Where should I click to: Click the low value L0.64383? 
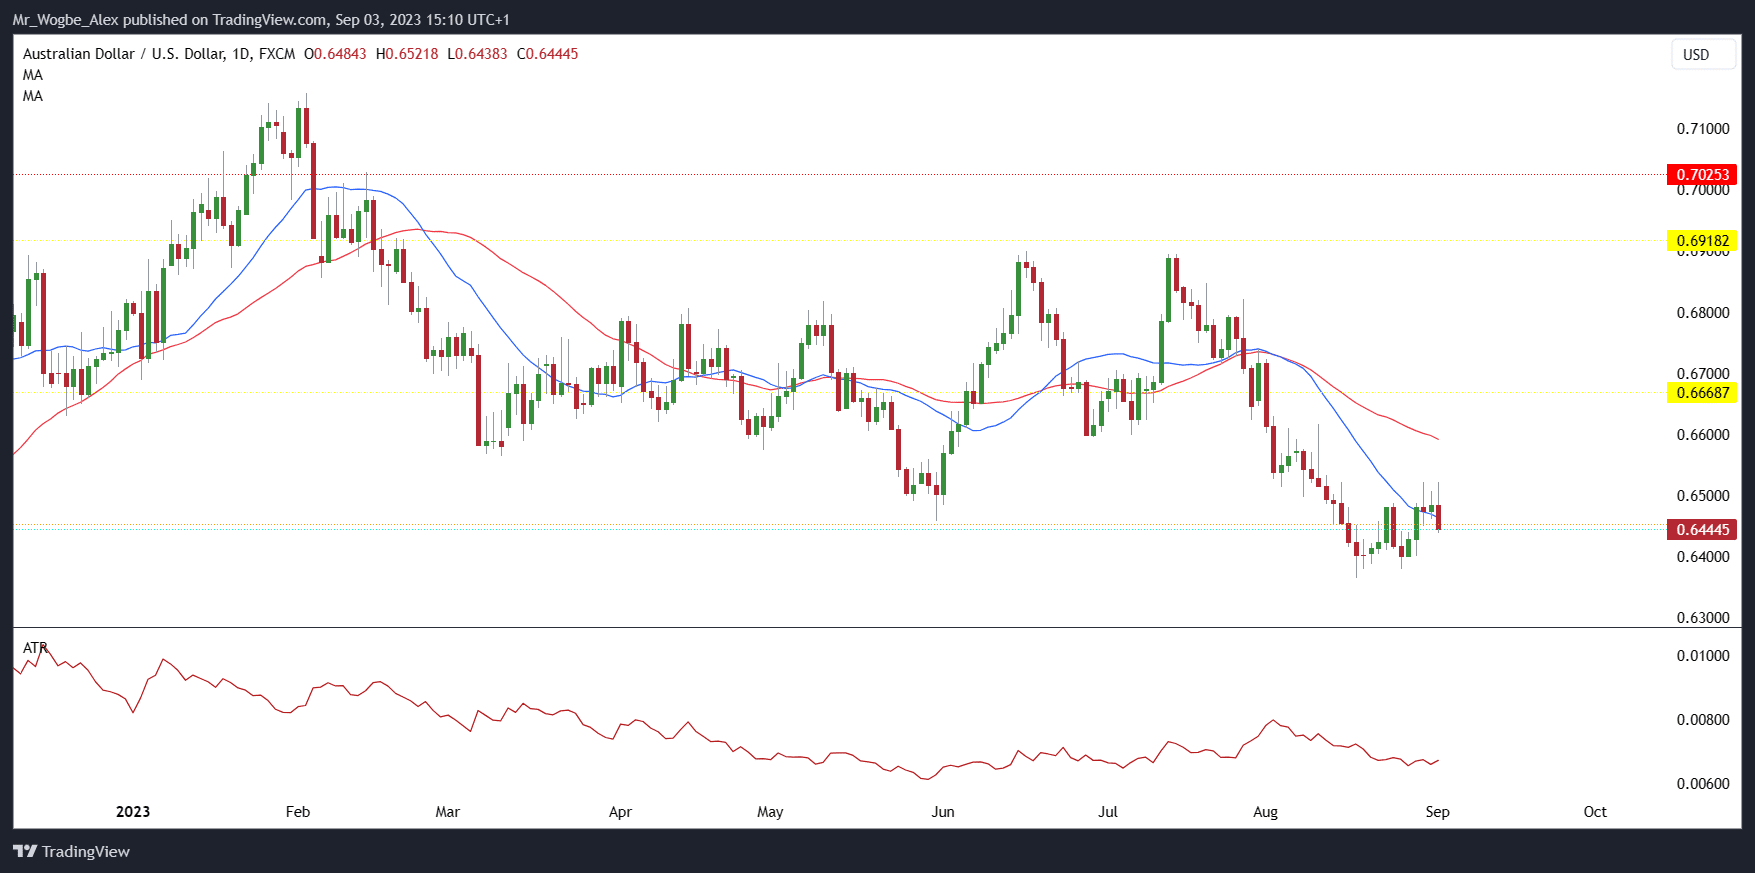click(x=477, y=54)
